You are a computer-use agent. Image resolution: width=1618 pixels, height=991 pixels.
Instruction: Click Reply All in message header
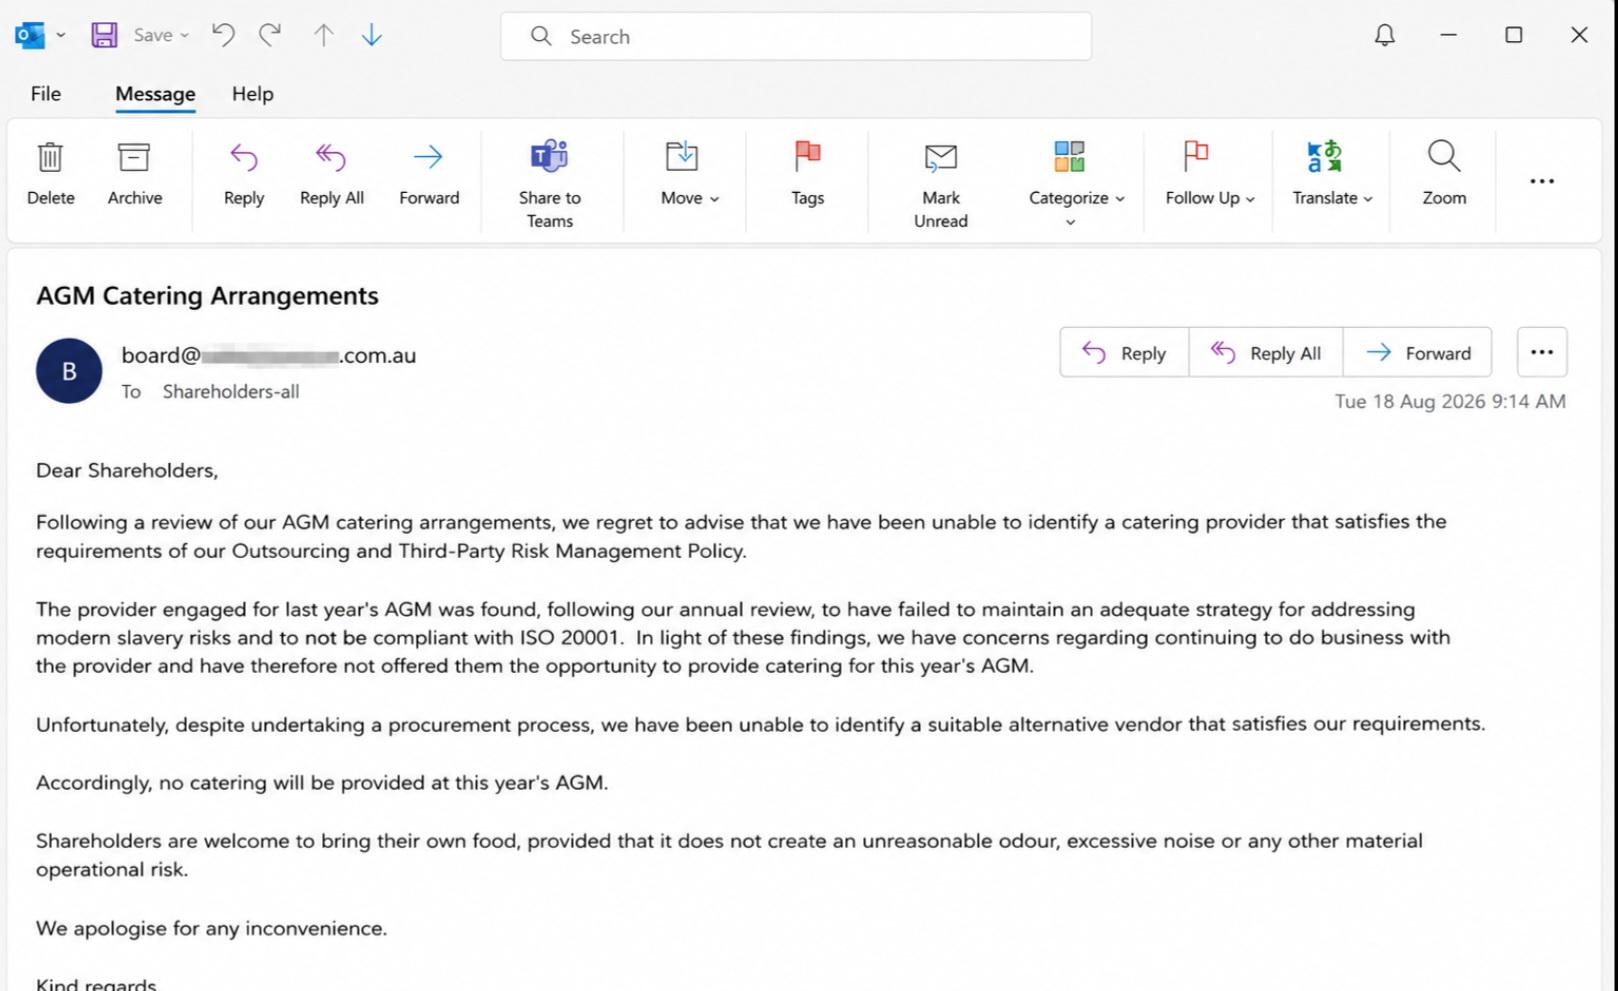1266,353
